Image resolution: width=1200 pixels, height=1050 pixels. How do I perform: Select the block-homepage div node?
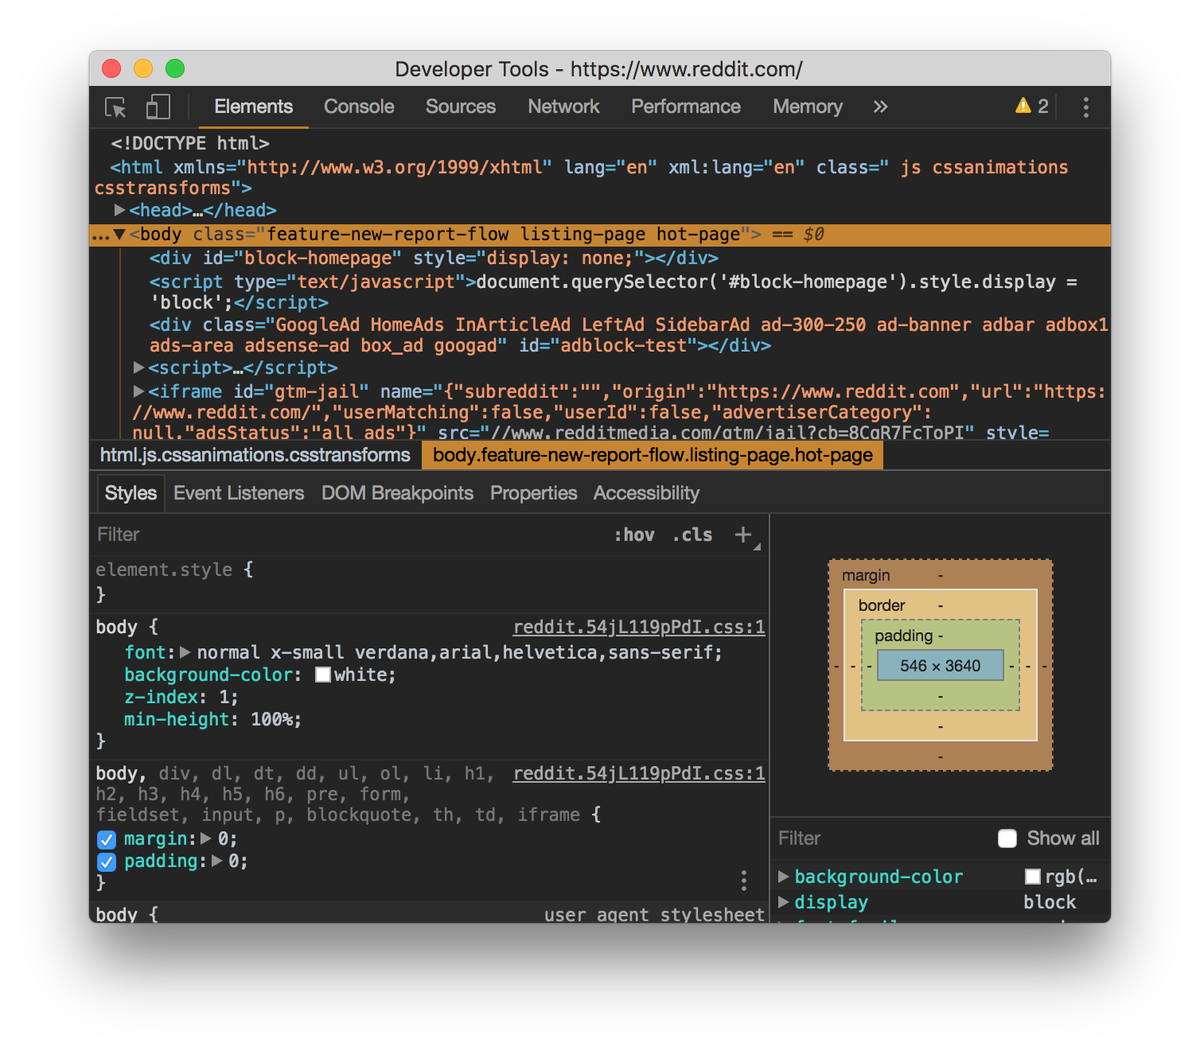pyautogui.click(x=434, y=258)
